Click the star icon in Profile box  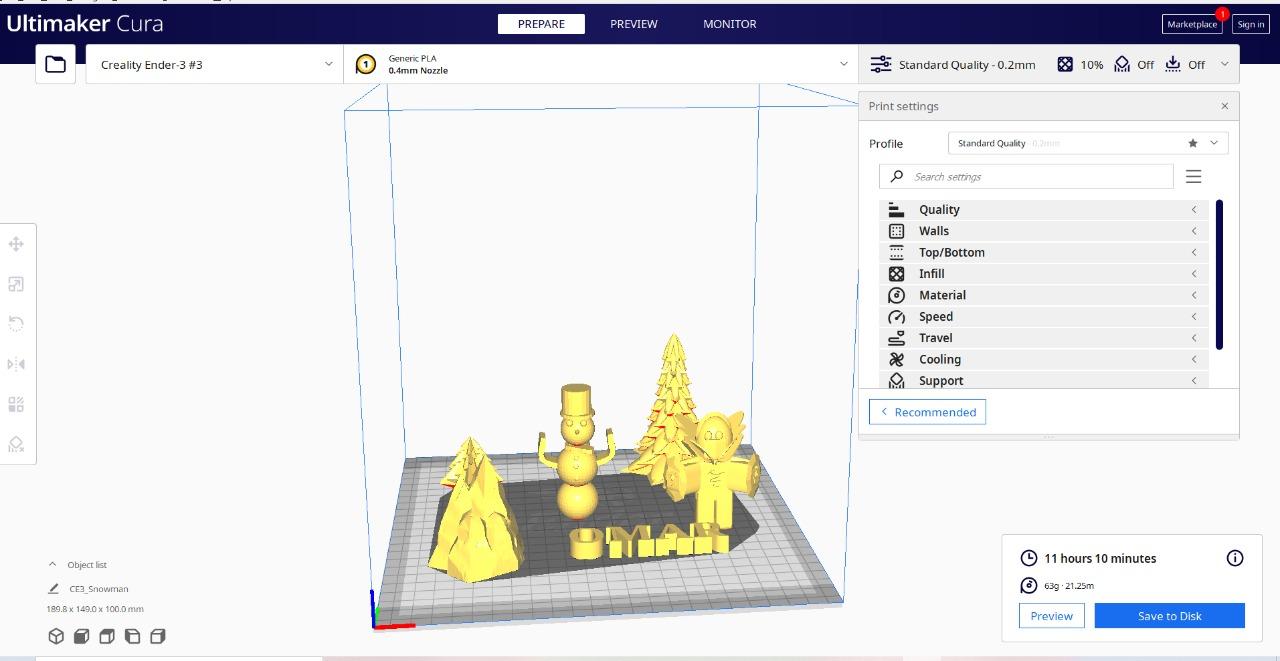1193,143
